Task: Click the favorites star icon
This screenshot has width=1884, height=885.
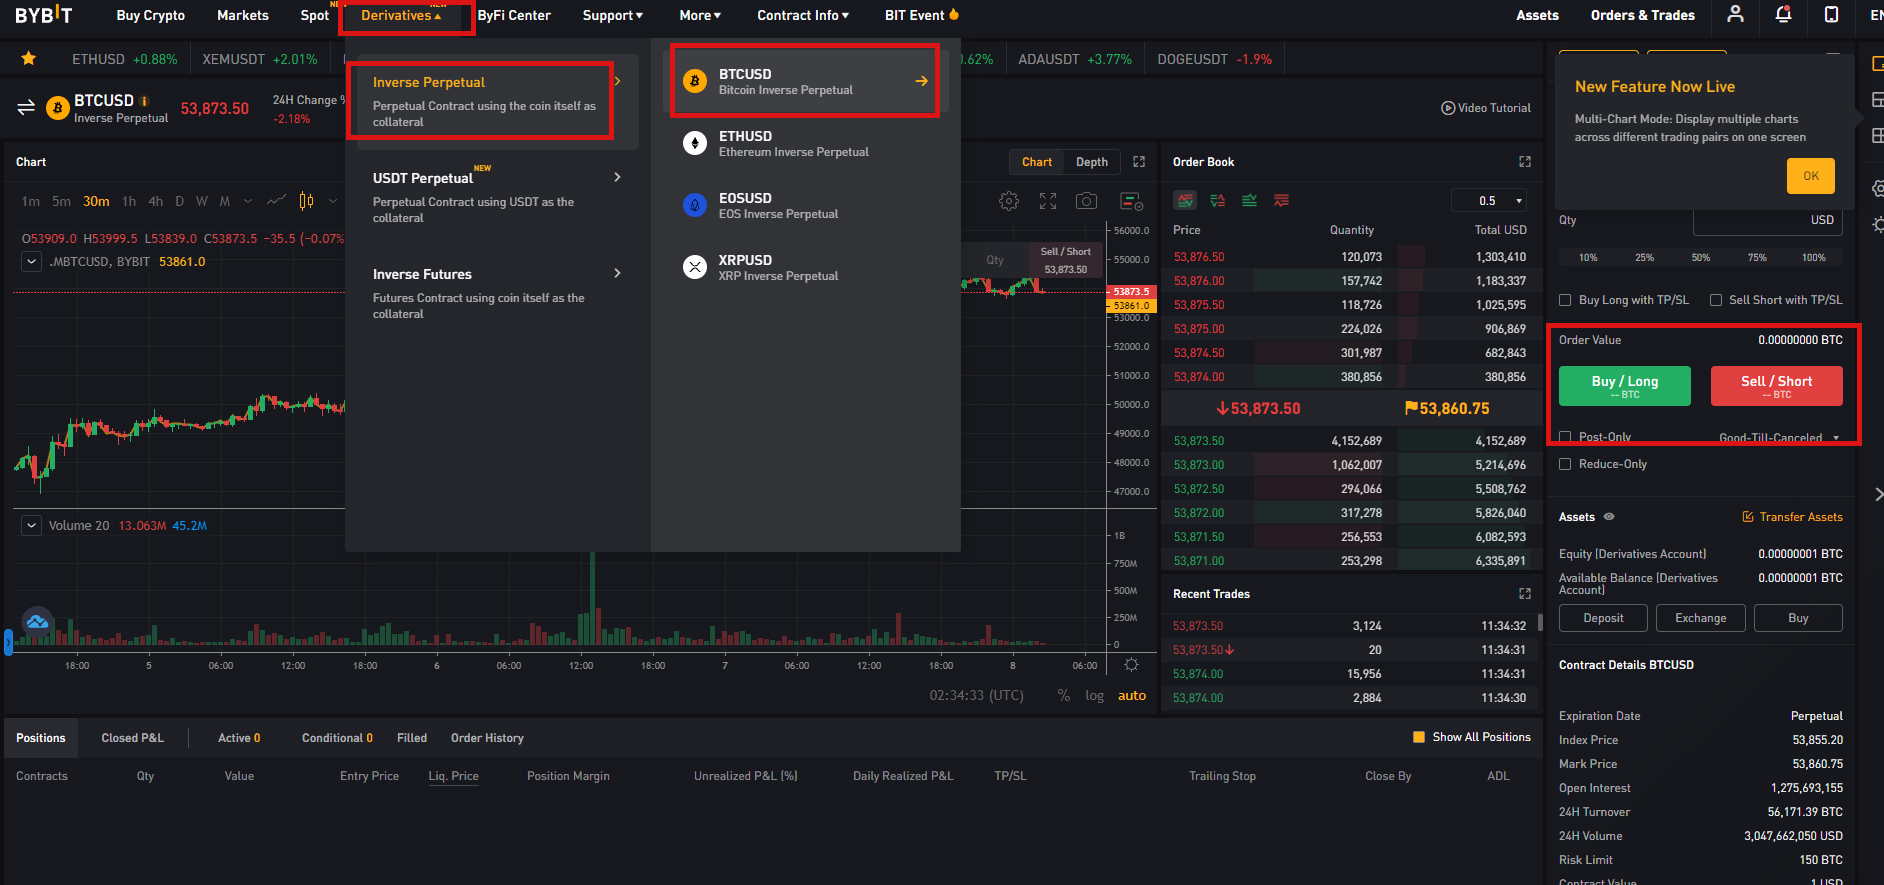Action: (29, 59)
